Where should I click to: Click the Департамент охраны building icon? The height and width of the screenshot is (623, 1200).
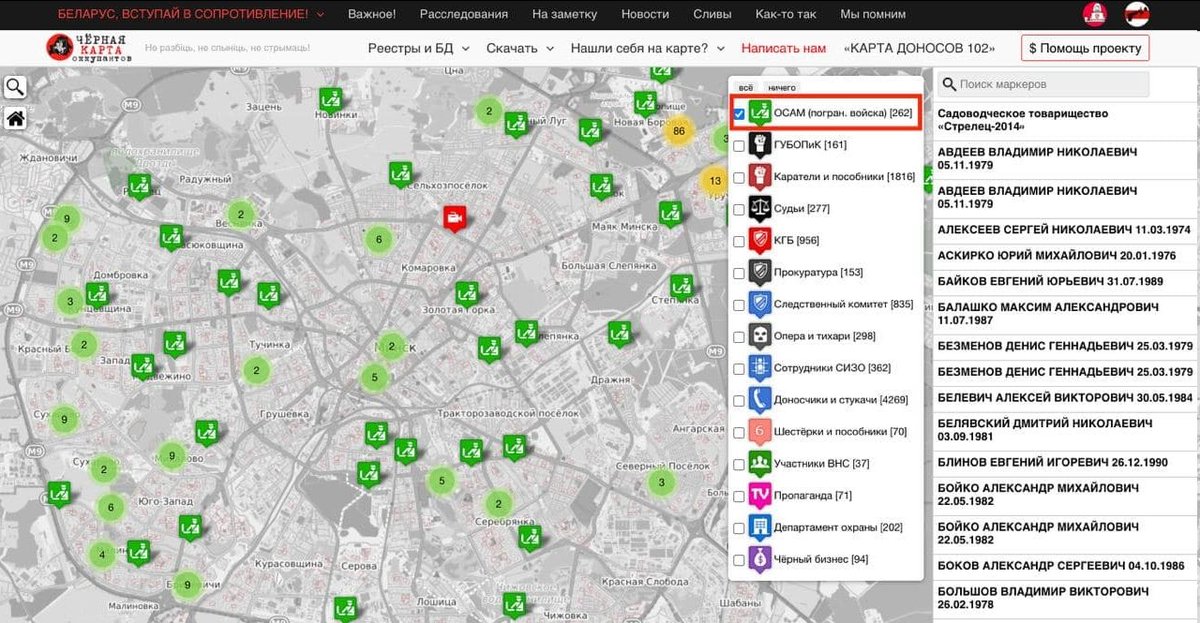tap(760, 527)
